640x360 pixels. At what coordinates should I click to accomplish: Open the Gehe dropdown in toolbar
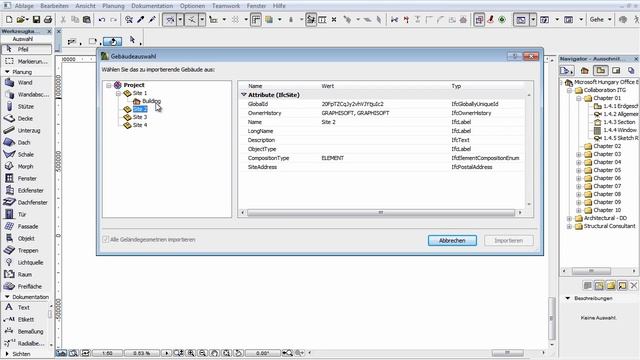(600, 20)
